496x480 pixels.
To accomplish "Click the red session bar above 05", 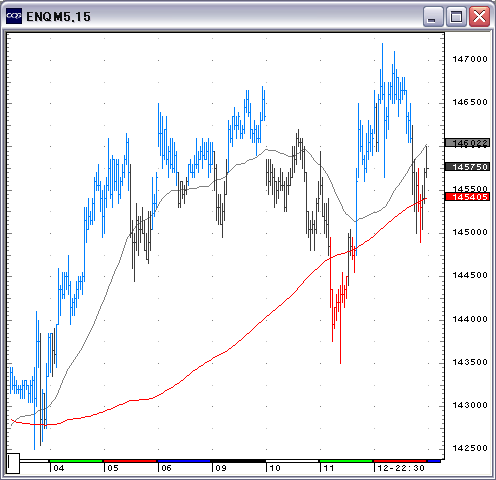I will [x=130, y=461].
